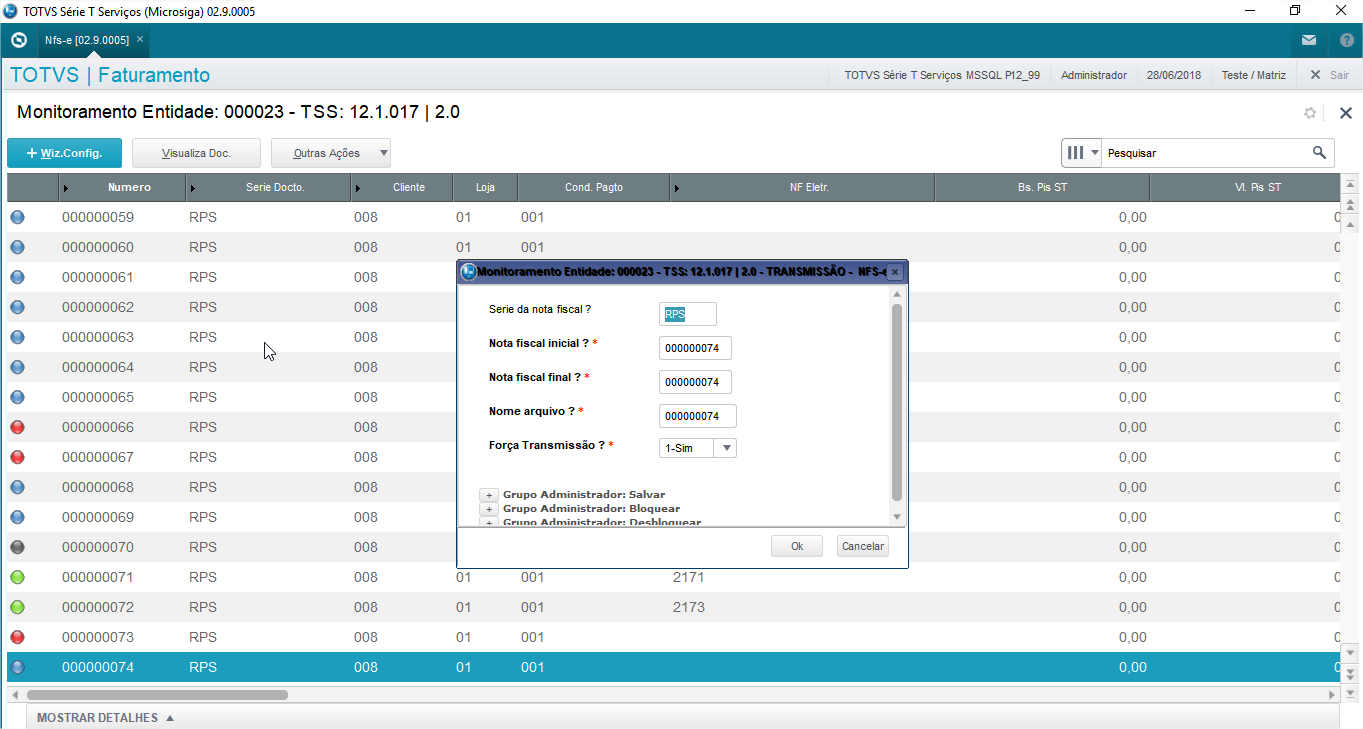Click the blue status icon of row 000000063
This screenshot has height=729, width=1363.
pyautogui.click(x=17, y=337)
